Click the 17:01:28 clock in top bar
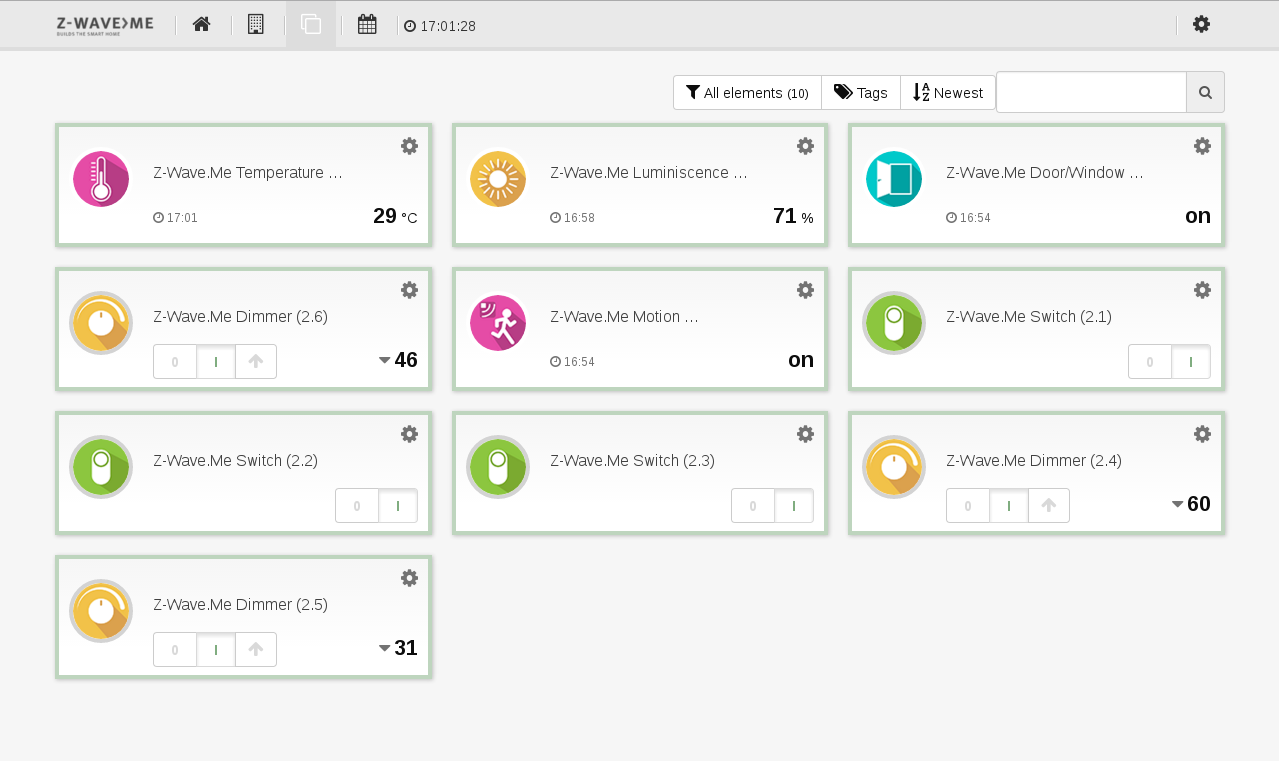The image size is (1279, 761). click(440, 26)
